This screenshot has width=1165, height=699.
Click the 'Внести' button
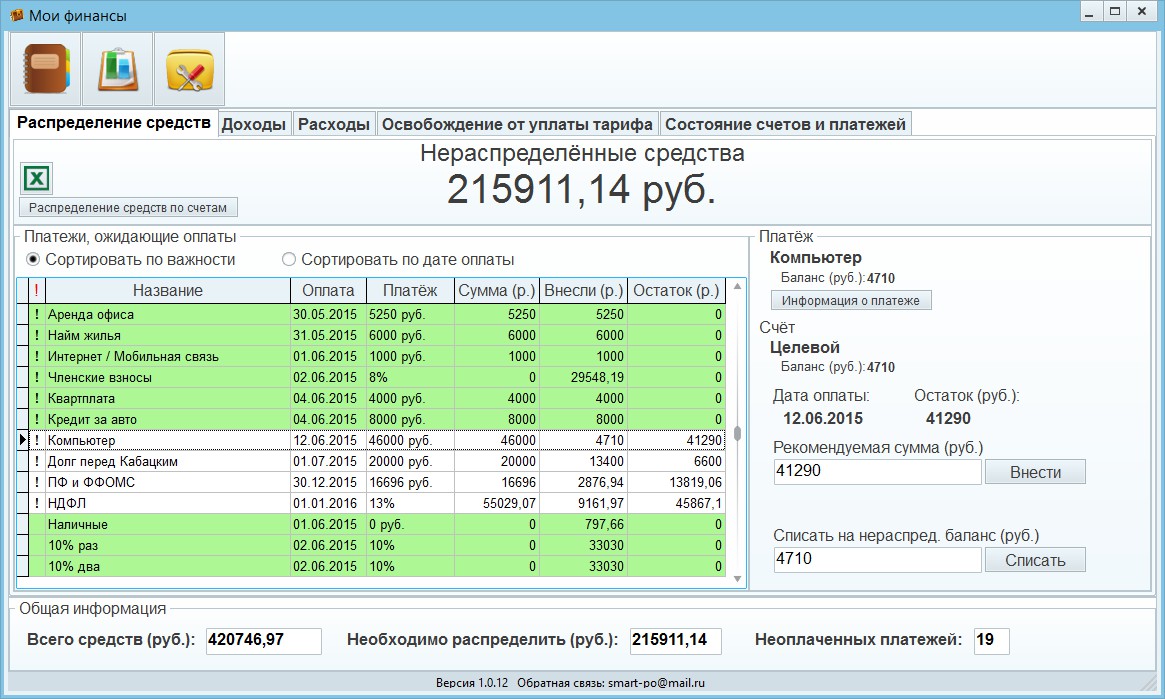click(x=1035, y=472)
